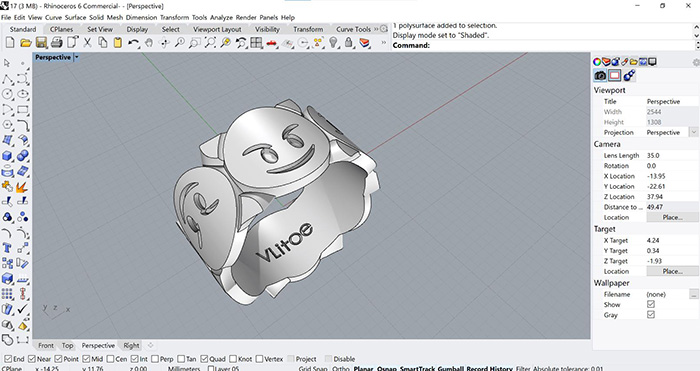700x371 pixels.
Task: Open the File menu
Action: 6,17
